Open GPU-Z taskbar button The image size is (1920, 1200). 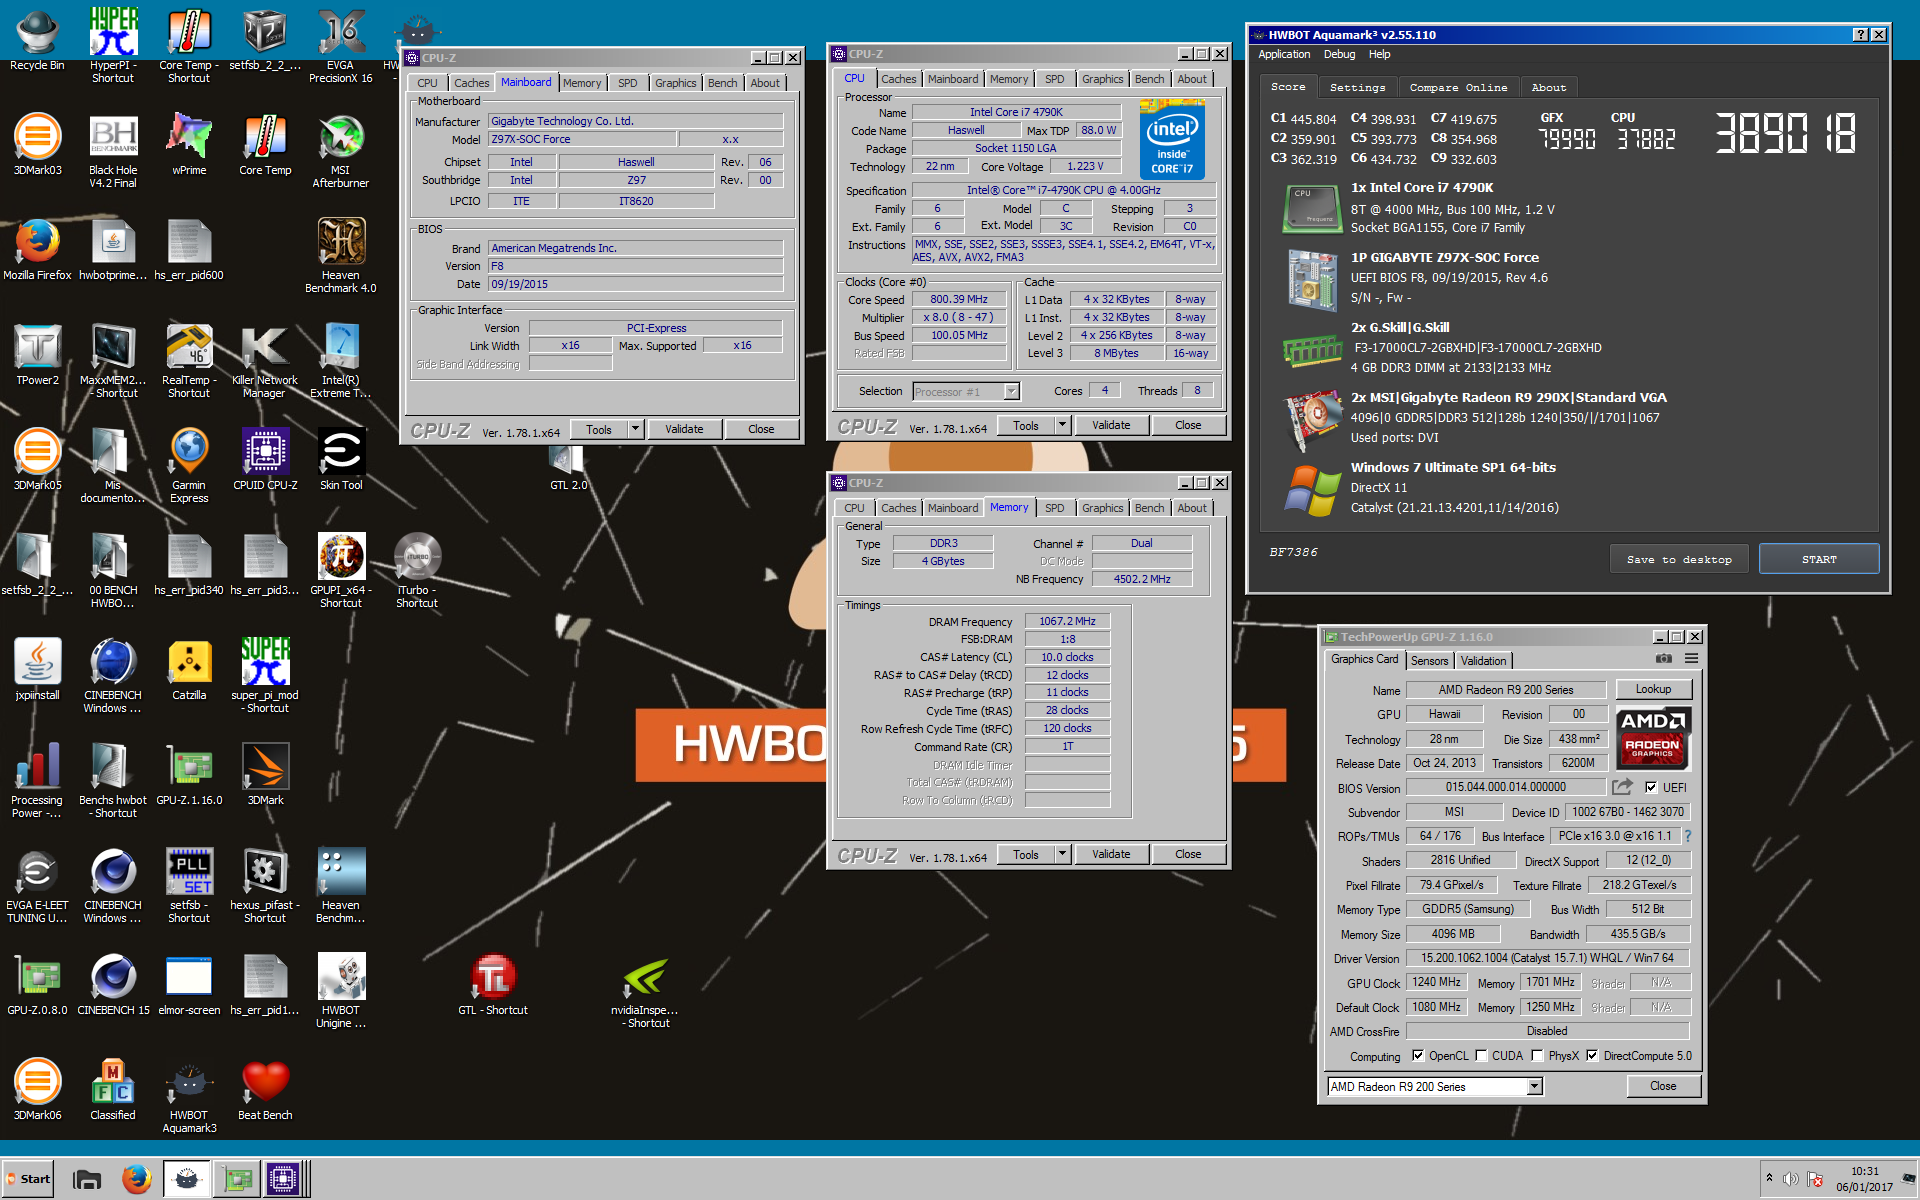pos(237,1179)
